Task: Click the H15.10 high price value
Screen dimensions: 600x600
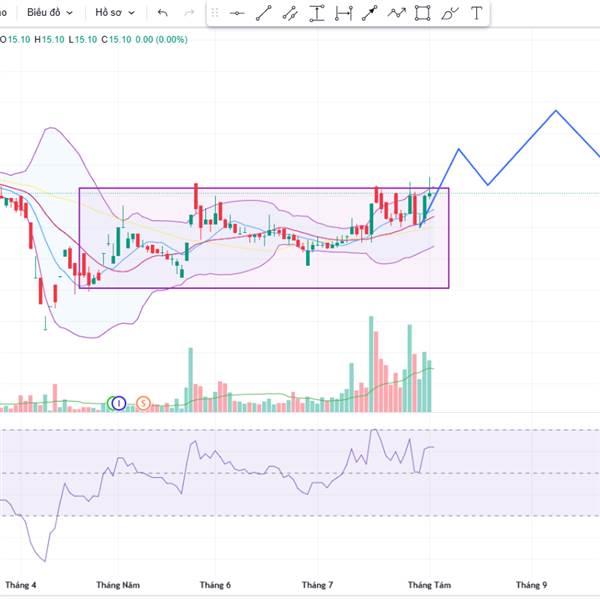Action: (49, 39)
